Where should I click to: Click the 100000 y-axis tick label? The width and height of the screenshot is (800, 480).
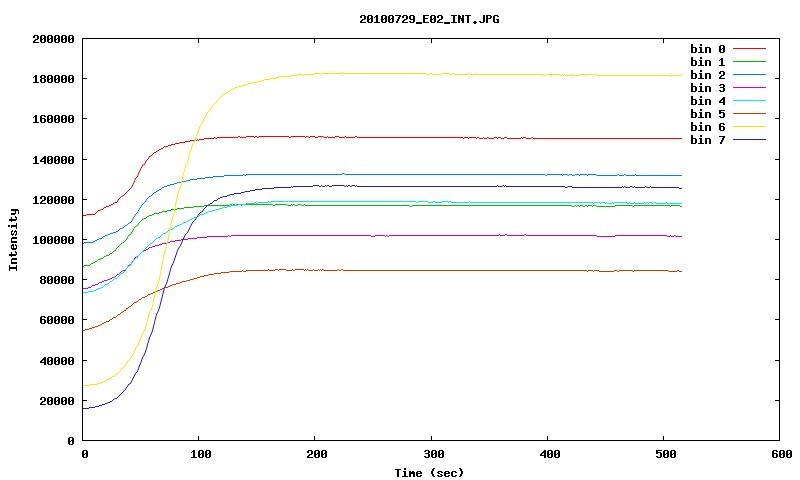pyautogui.click(x=53, y=240)
